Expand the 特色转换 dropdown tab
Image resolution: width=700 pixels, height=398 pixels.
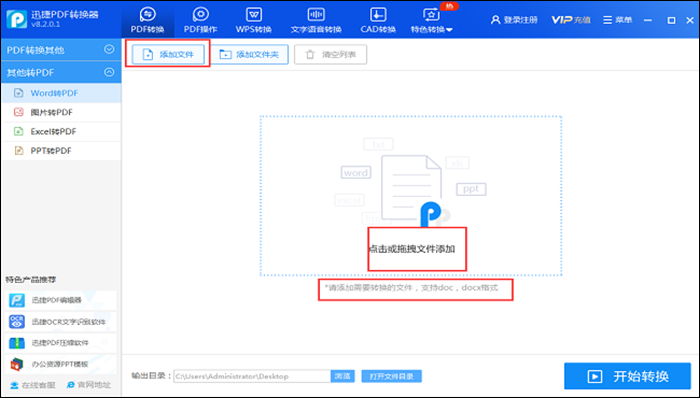tap(431, 21)
